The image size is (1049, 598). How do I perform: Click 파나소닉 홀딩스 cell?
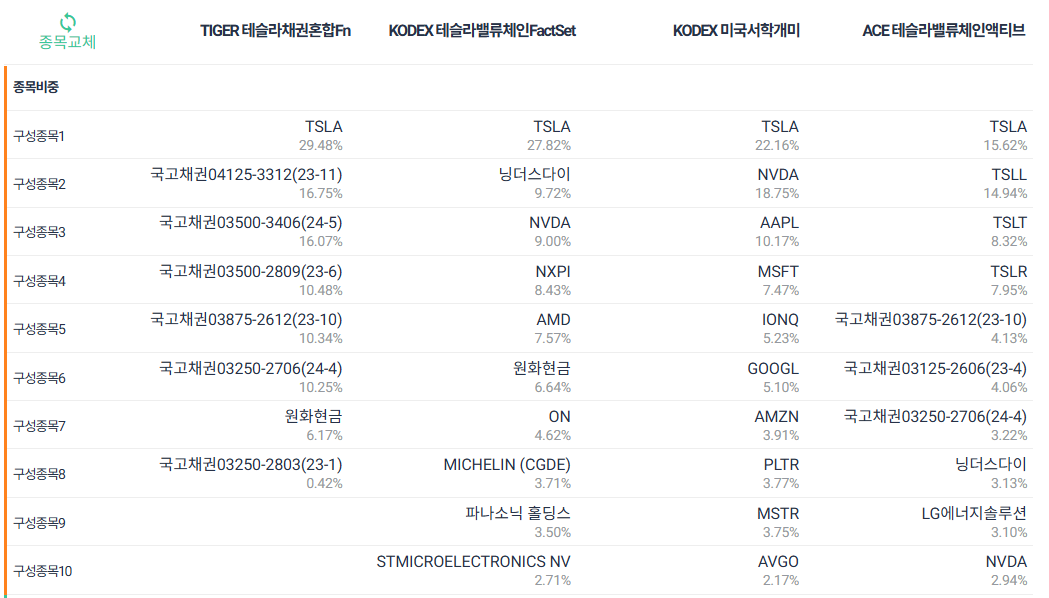(x=518, y=522)
